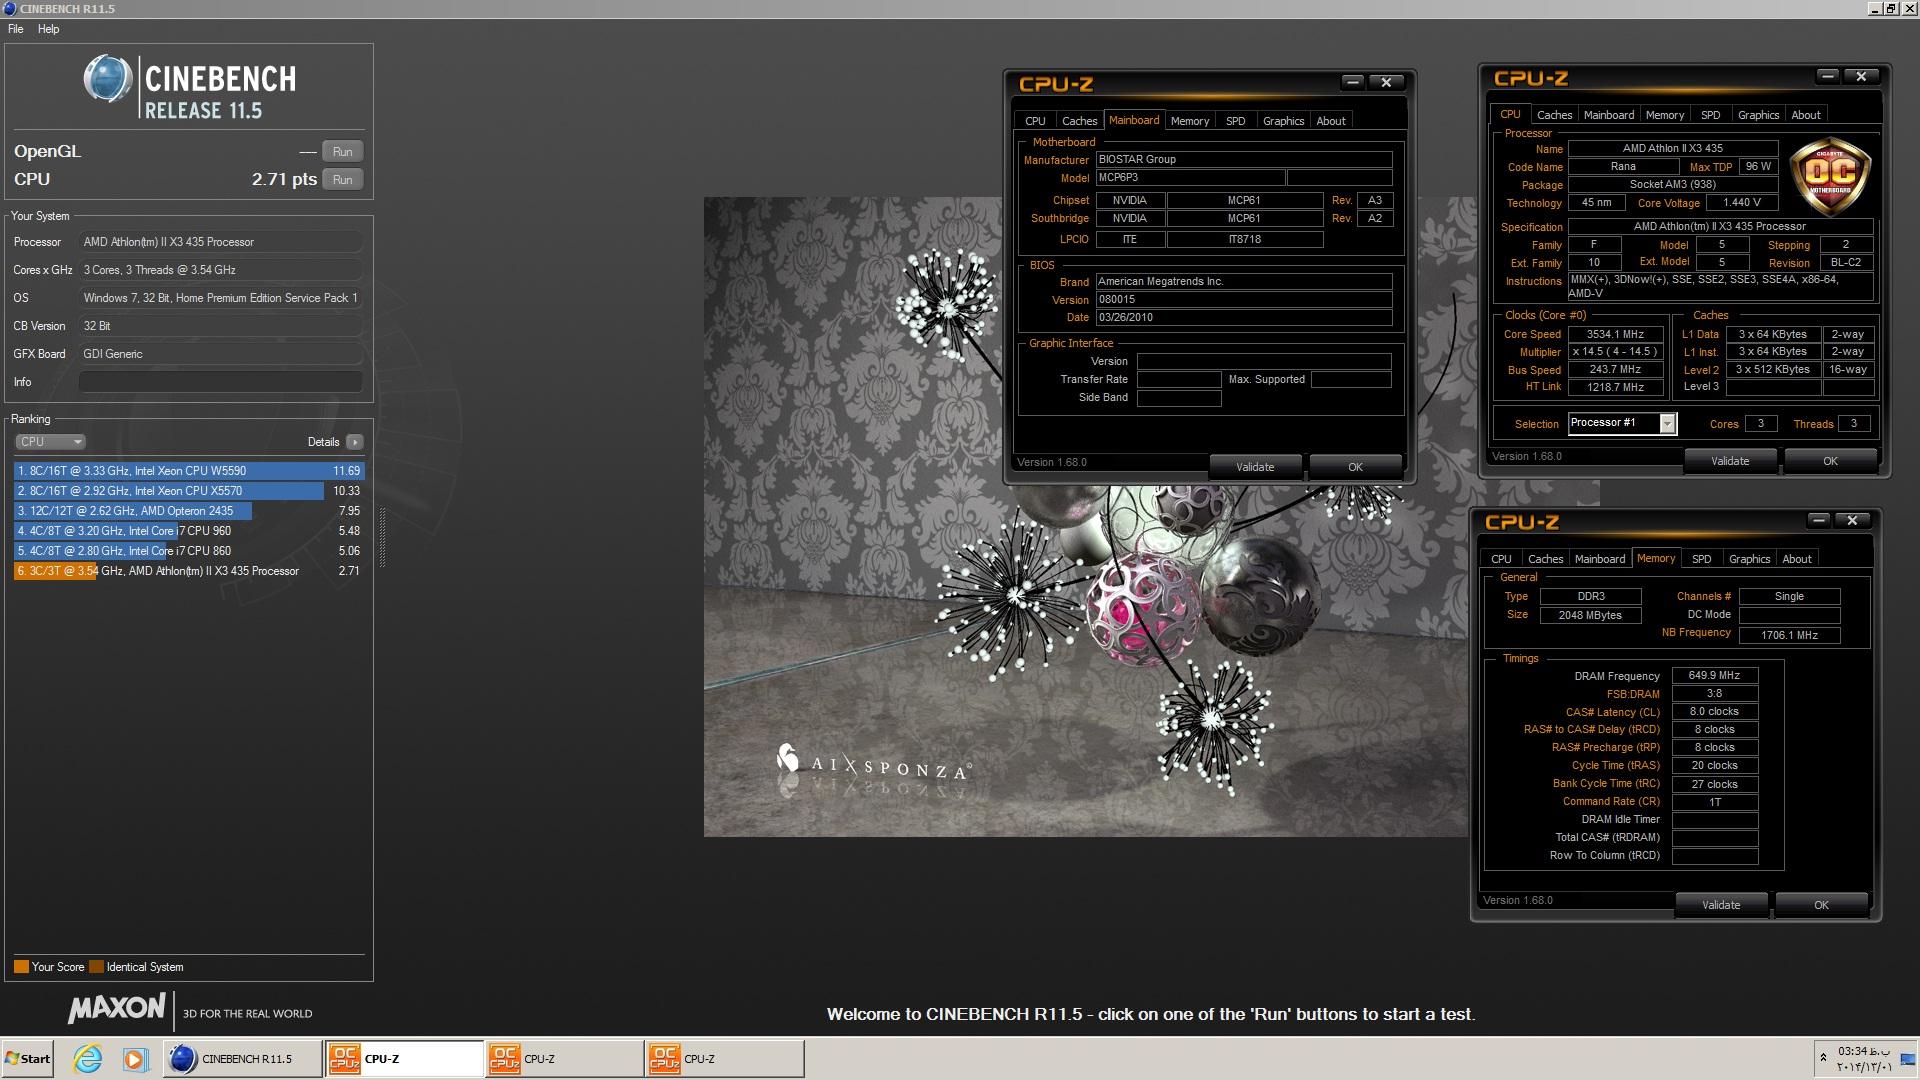
Task: Select the Core i7 CPU 960 ranking entry
Action: tap(189, 531)
